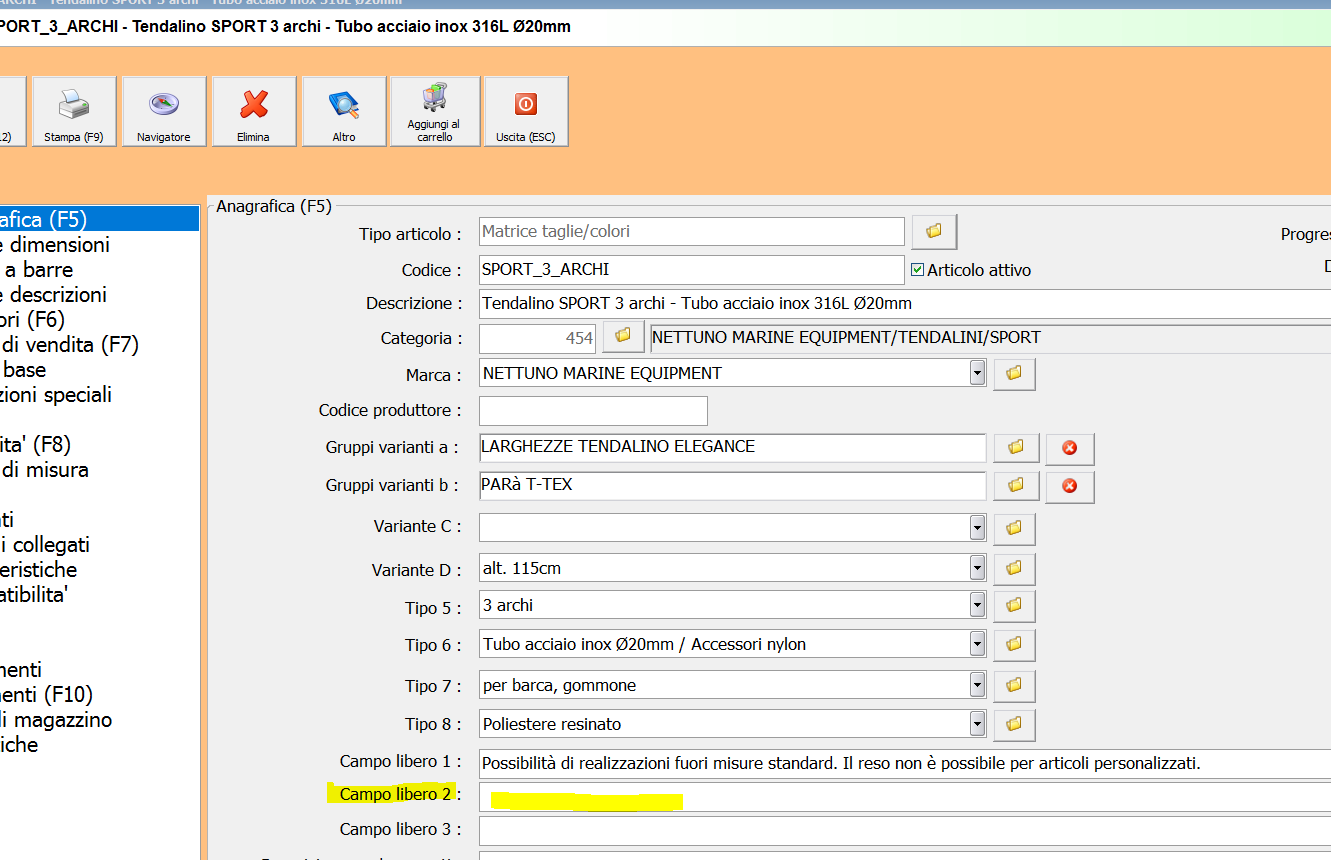
Task: Delete the record with Elimina
Action: [x=254, y=111]
